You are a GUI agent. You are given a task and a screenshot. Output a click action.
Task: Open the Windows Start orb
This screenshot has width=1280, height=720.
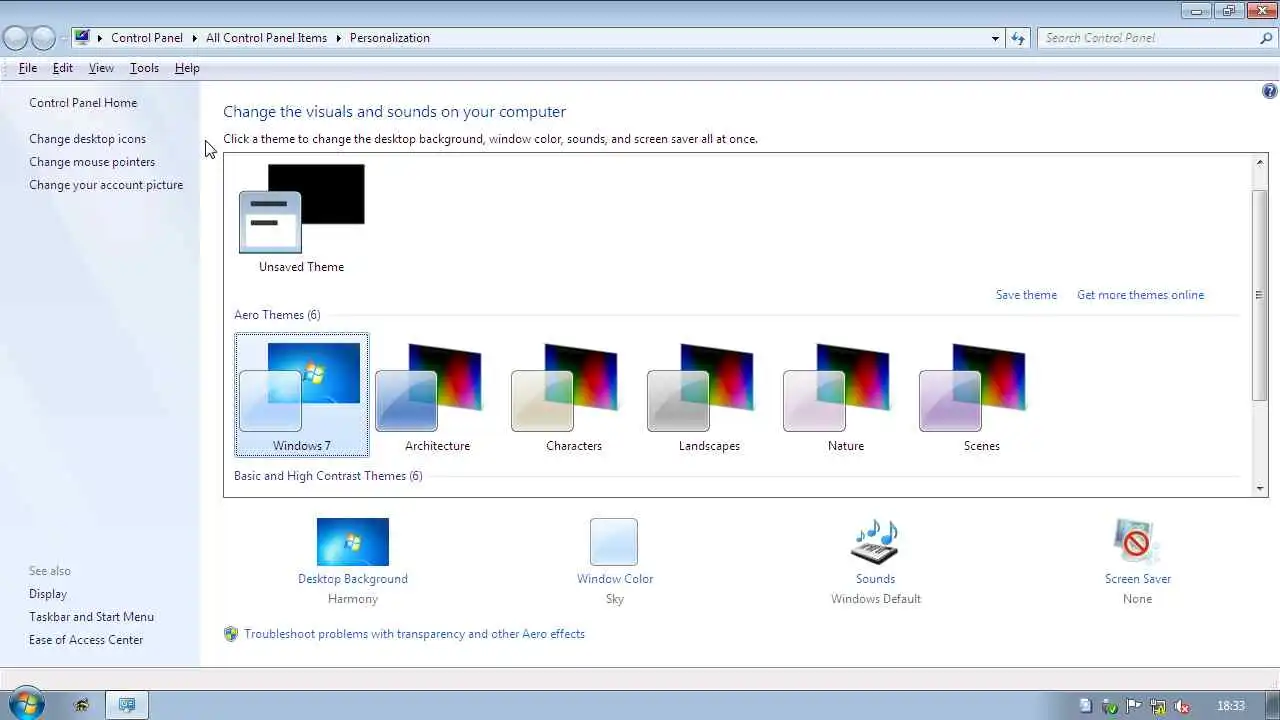pyautogui.click(x=26, y=704)
